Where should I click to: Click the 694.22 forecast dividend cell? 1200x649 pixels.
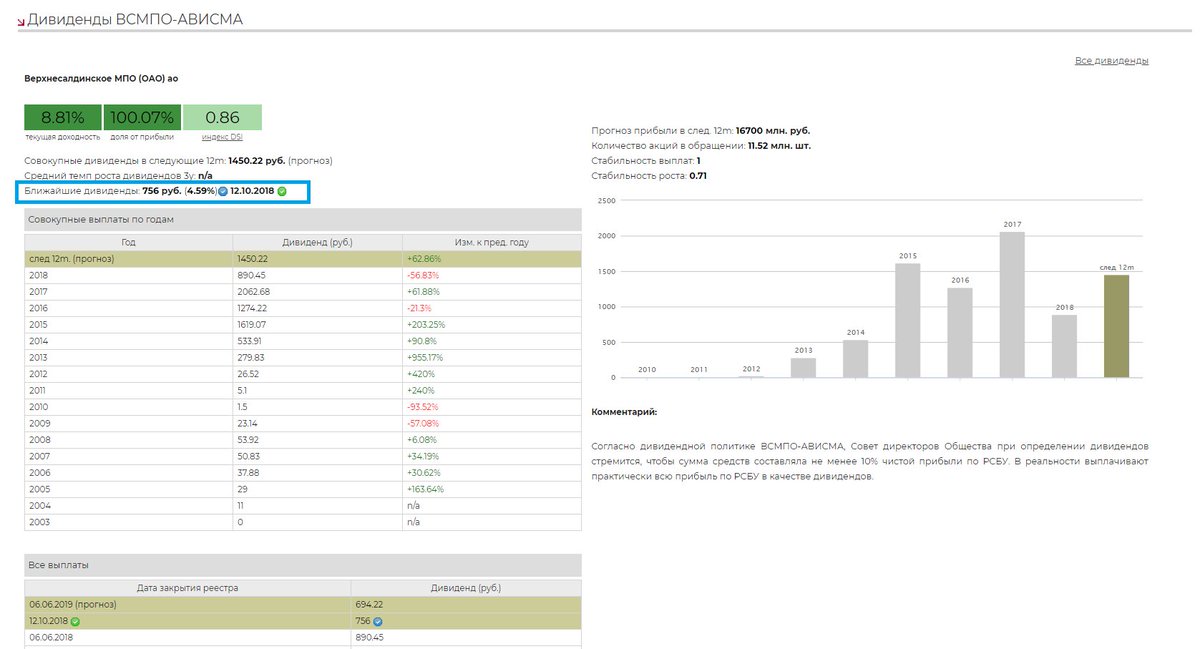(x=466, y=604)
